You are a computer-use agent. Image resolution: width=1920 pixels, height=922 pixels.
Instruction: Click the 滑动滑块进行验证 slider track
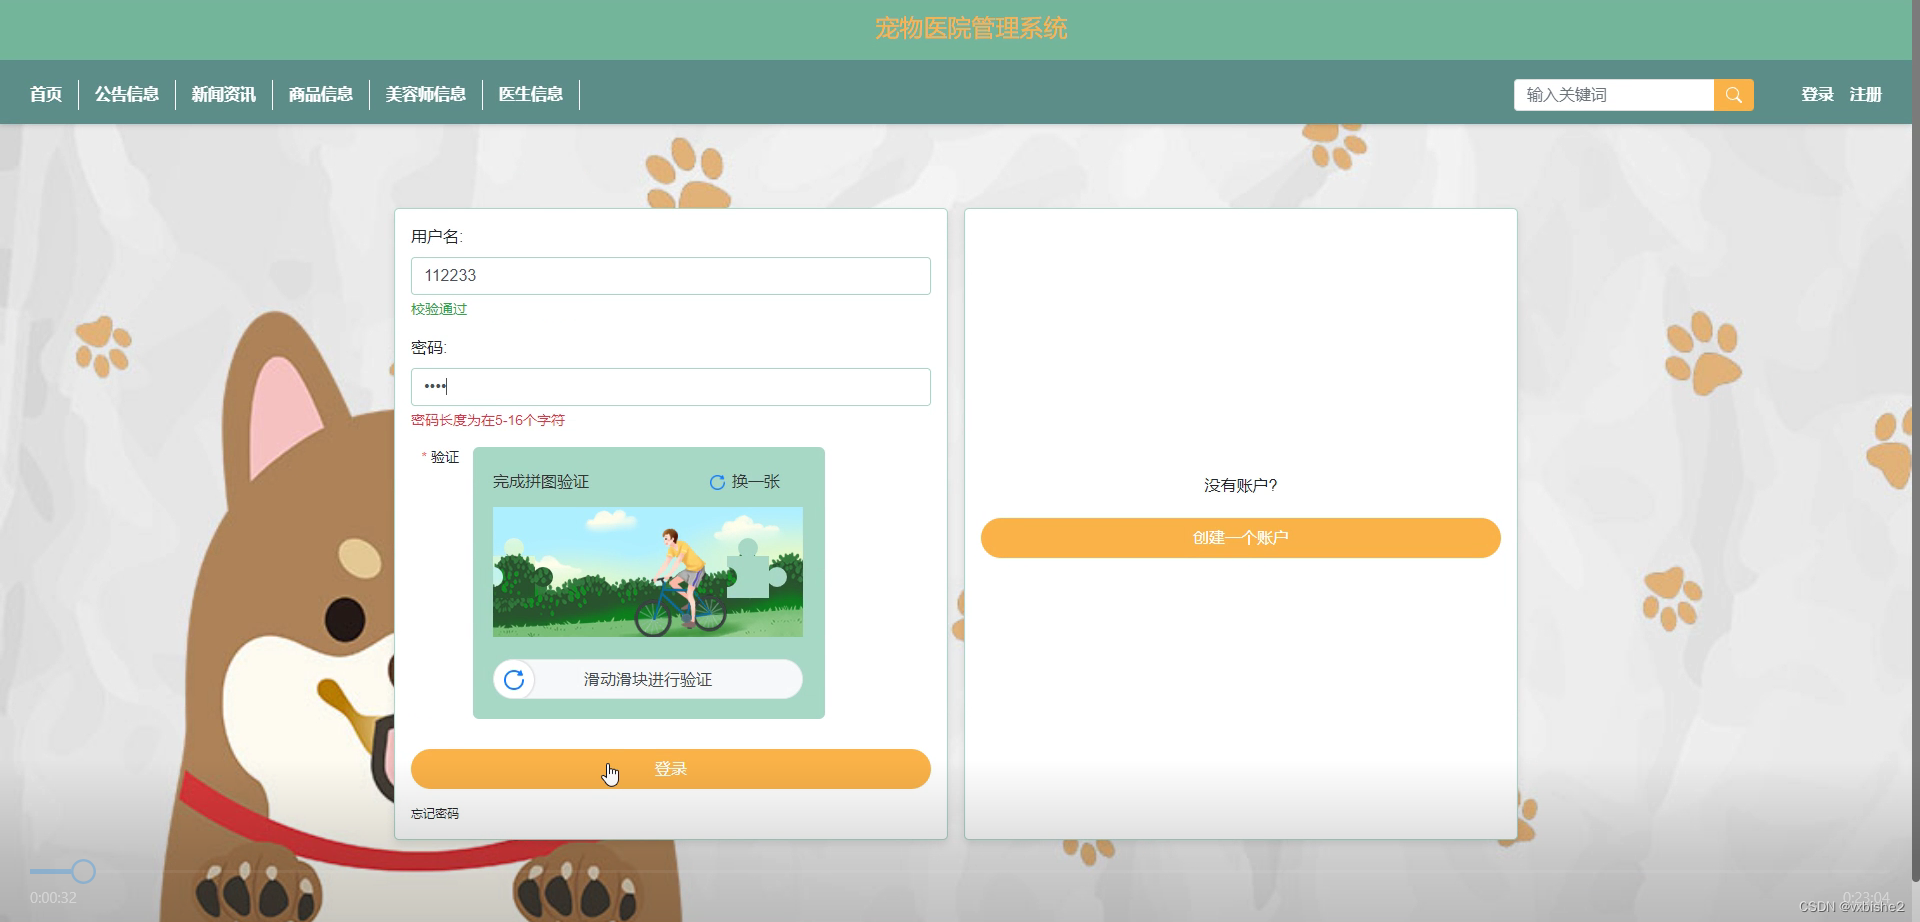(648, 680)
